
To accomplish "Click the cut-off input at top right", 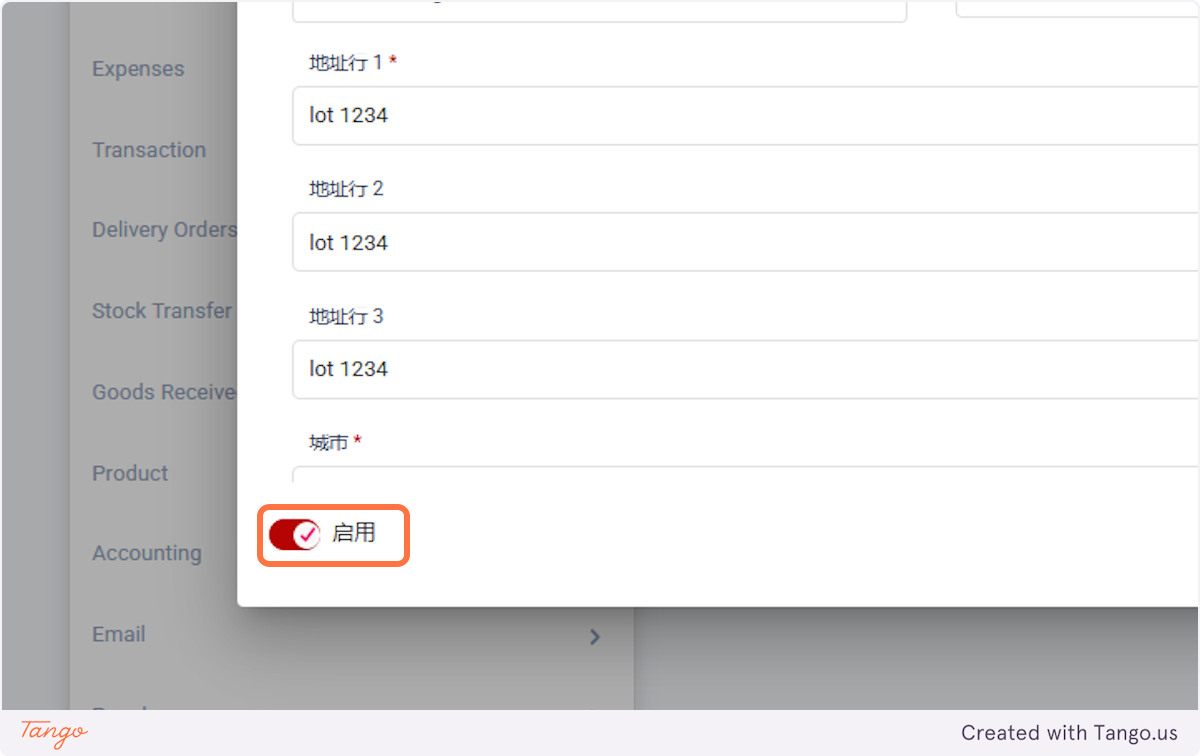I will click(1078, 8).
